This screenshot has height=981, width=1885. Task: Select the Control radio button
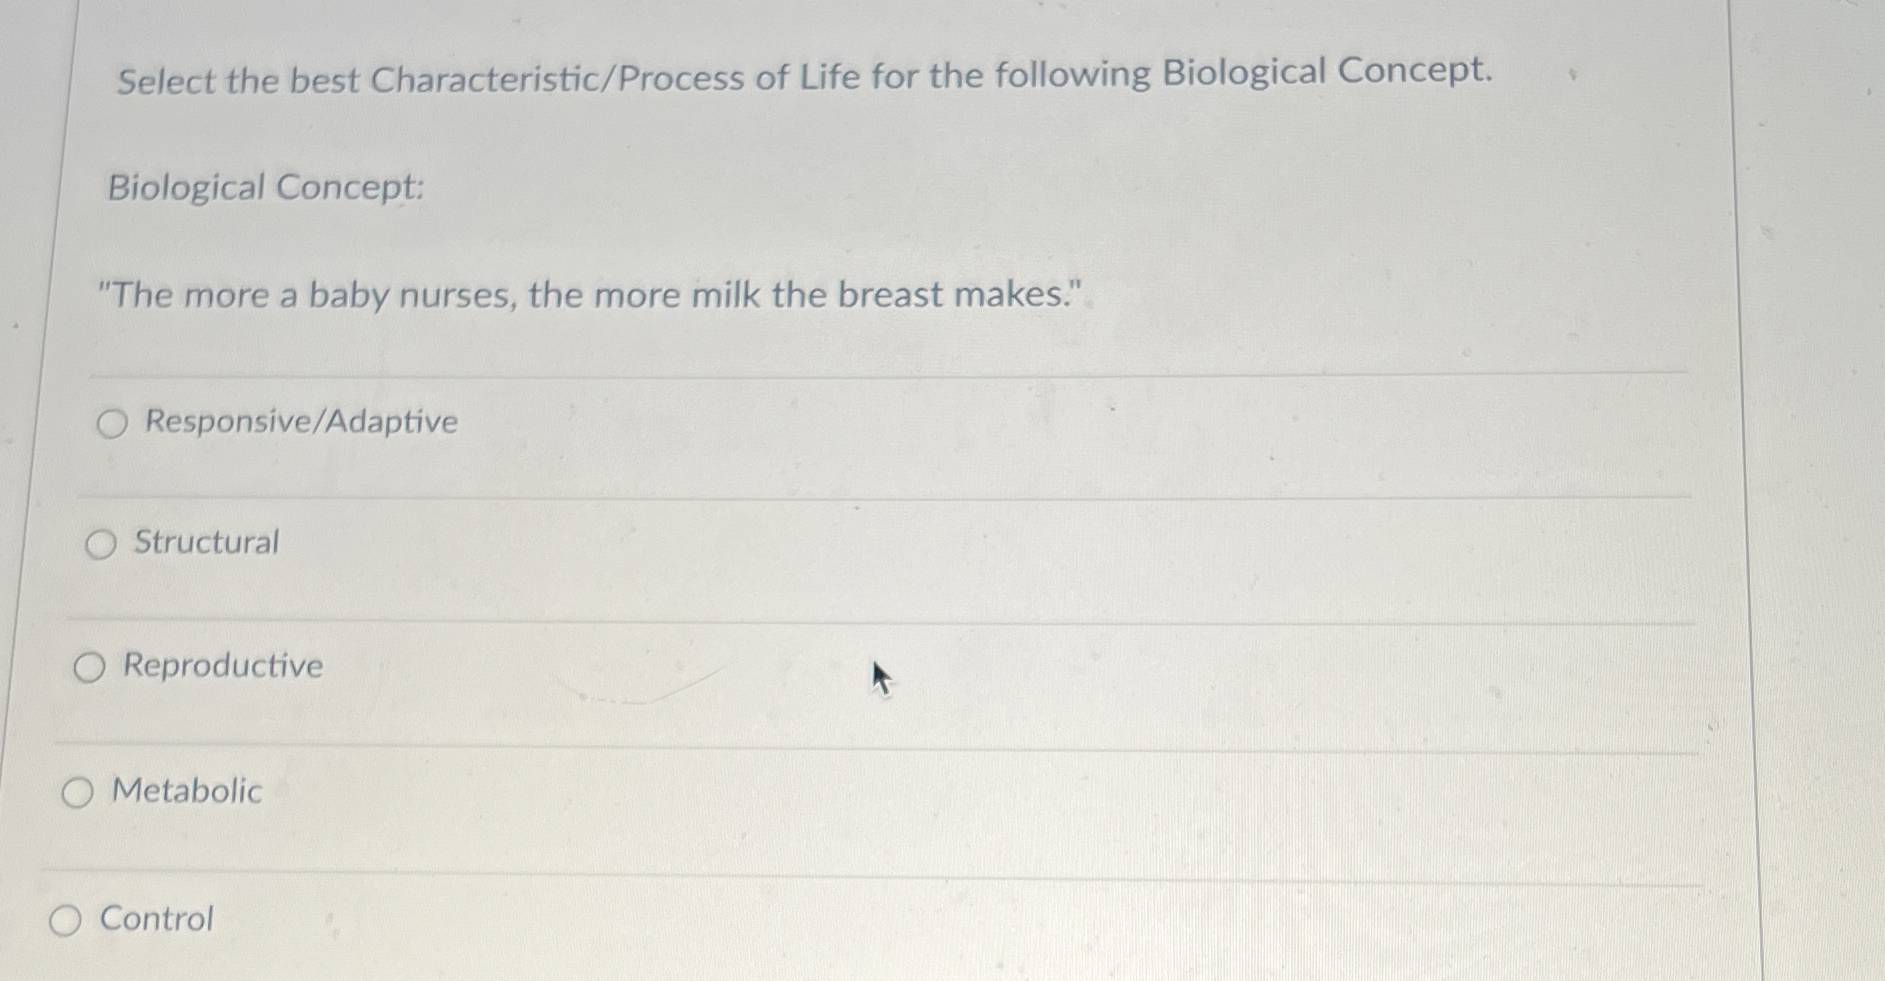coord(66,920)
